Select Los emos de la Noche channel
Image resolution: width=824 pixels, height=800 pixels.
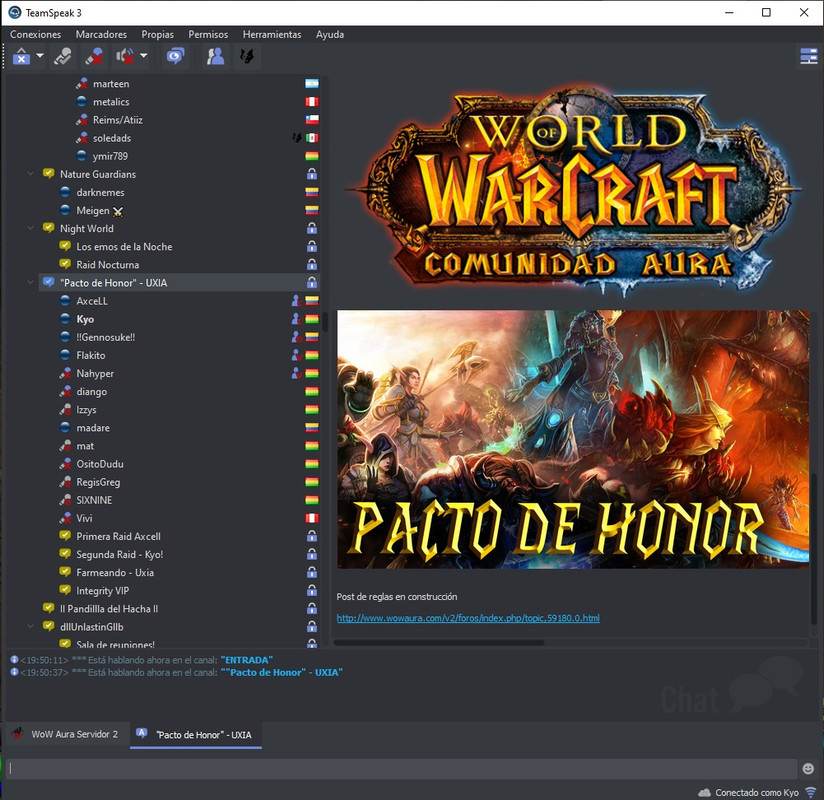pyautogui.click(x=124, y=247)
